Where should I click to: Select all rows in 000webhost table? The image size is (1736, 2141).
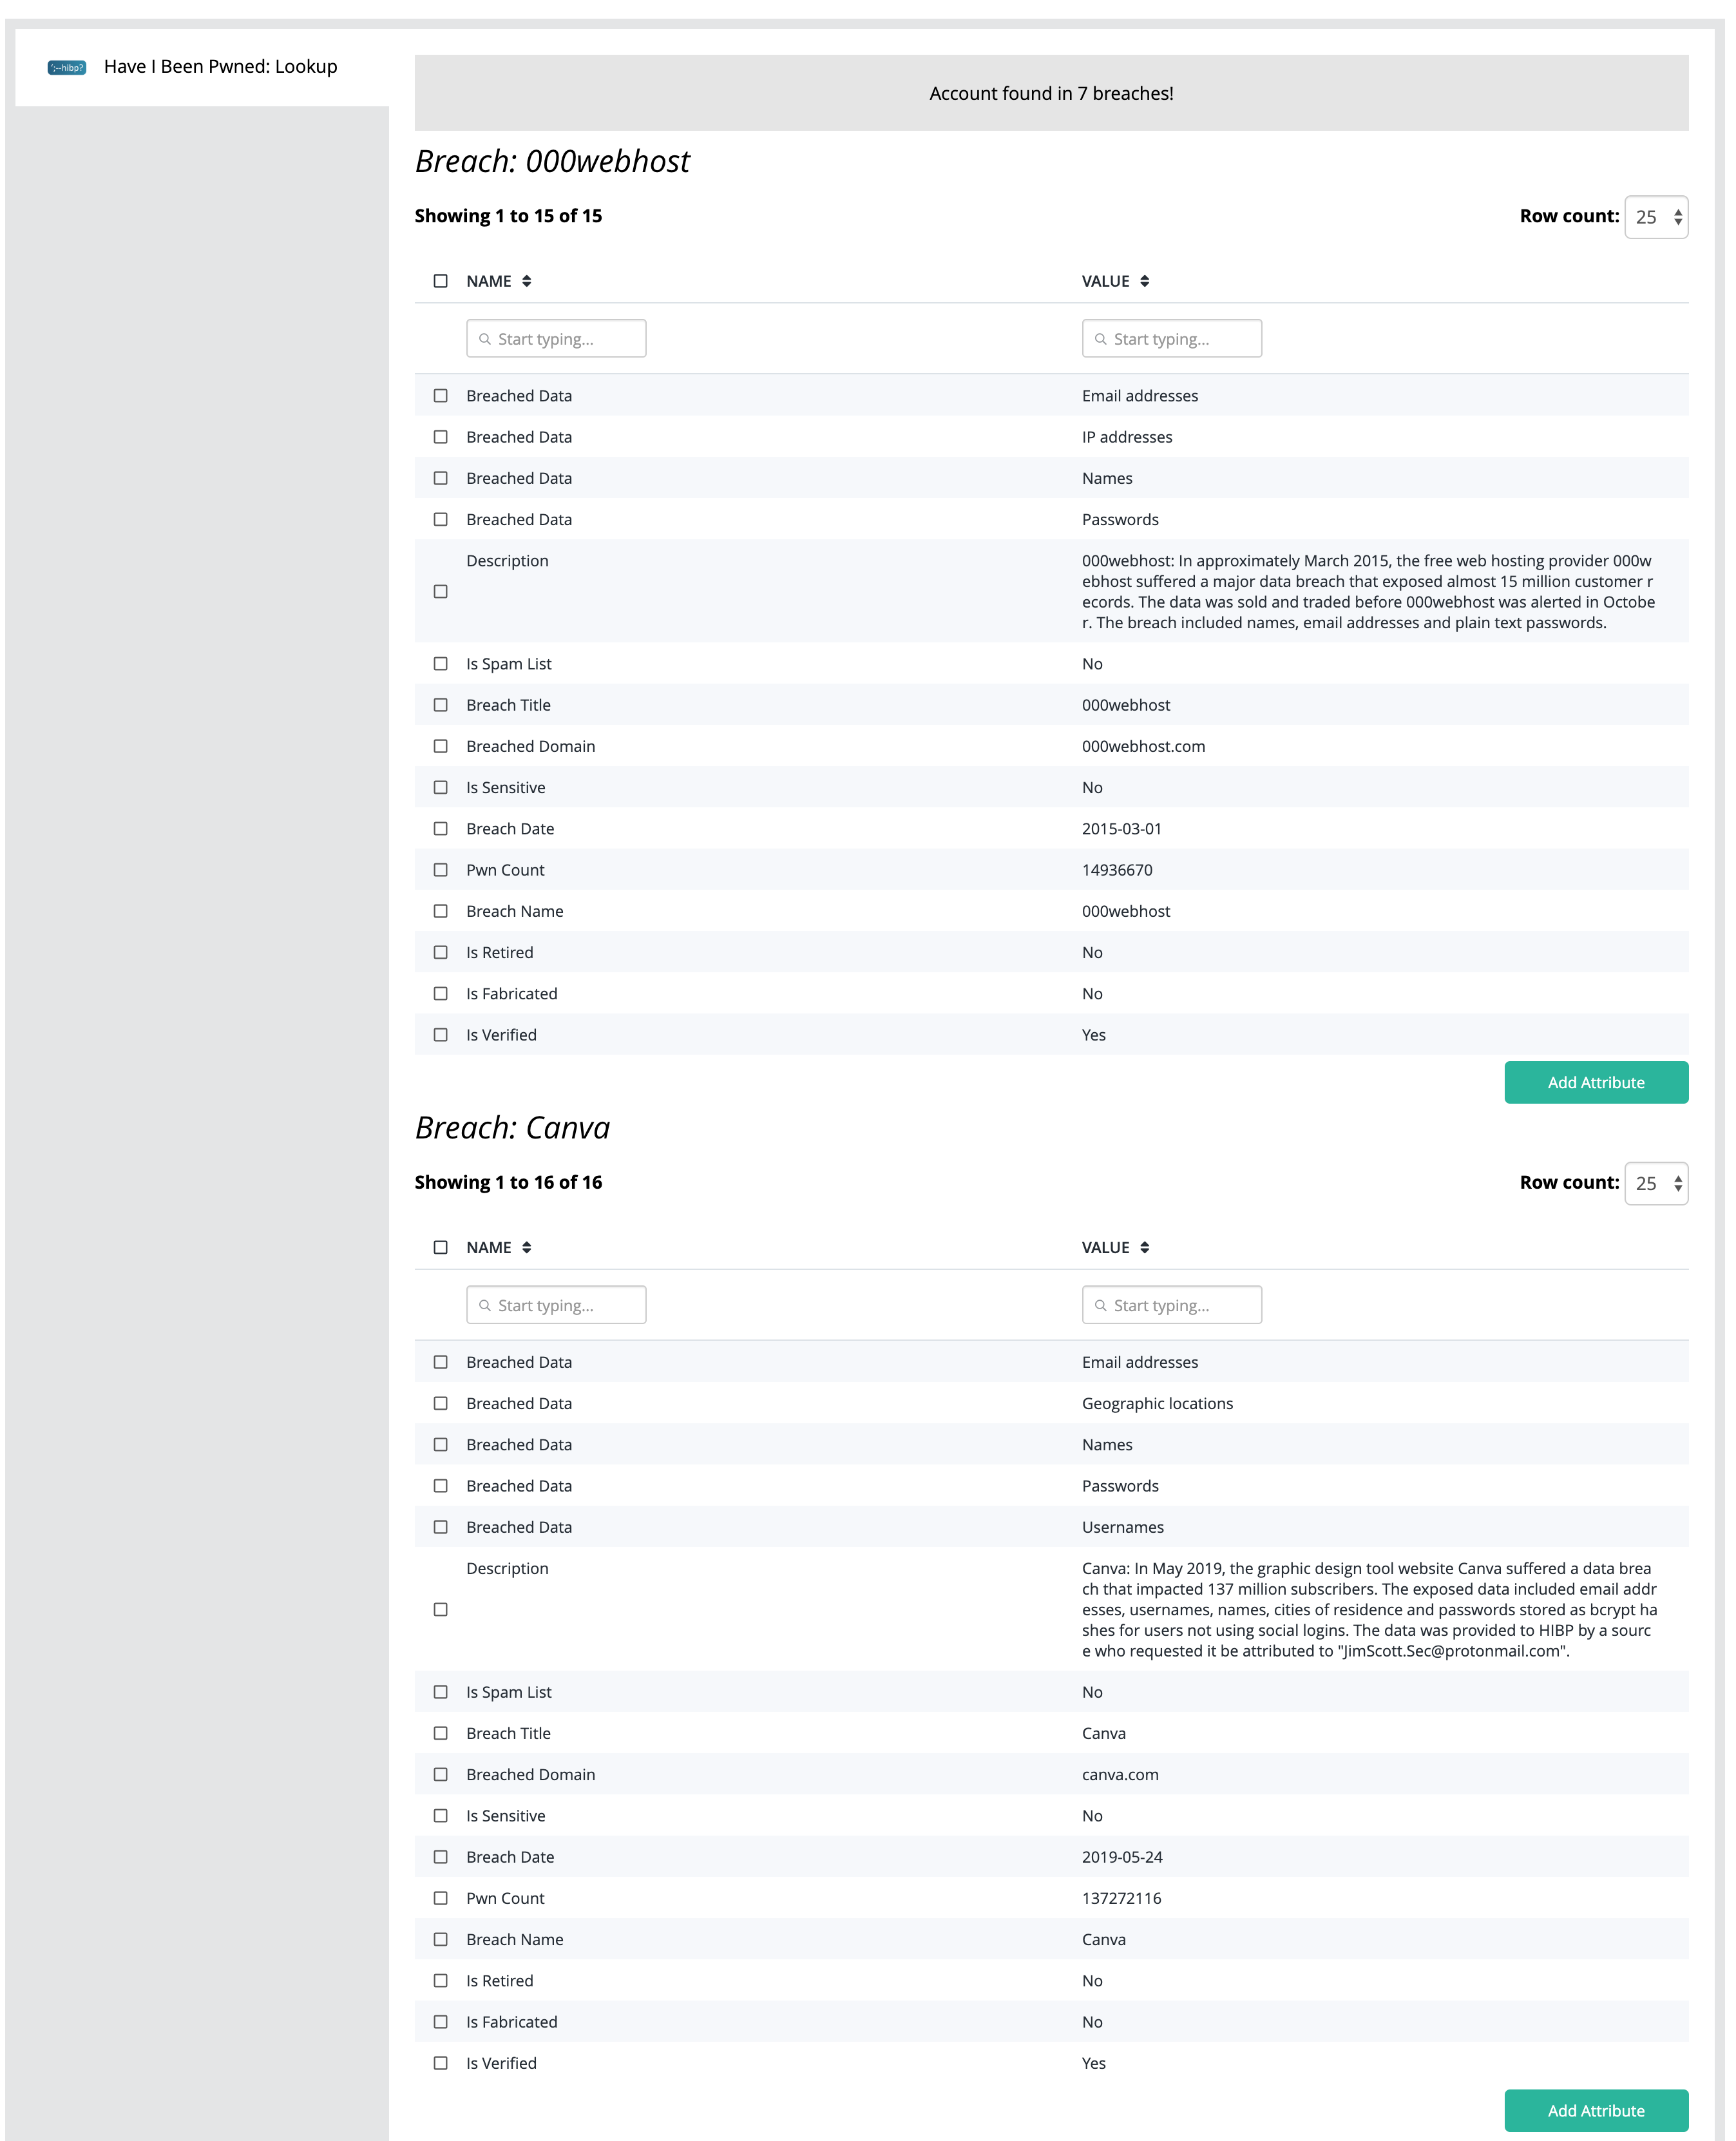click(440, 281)
